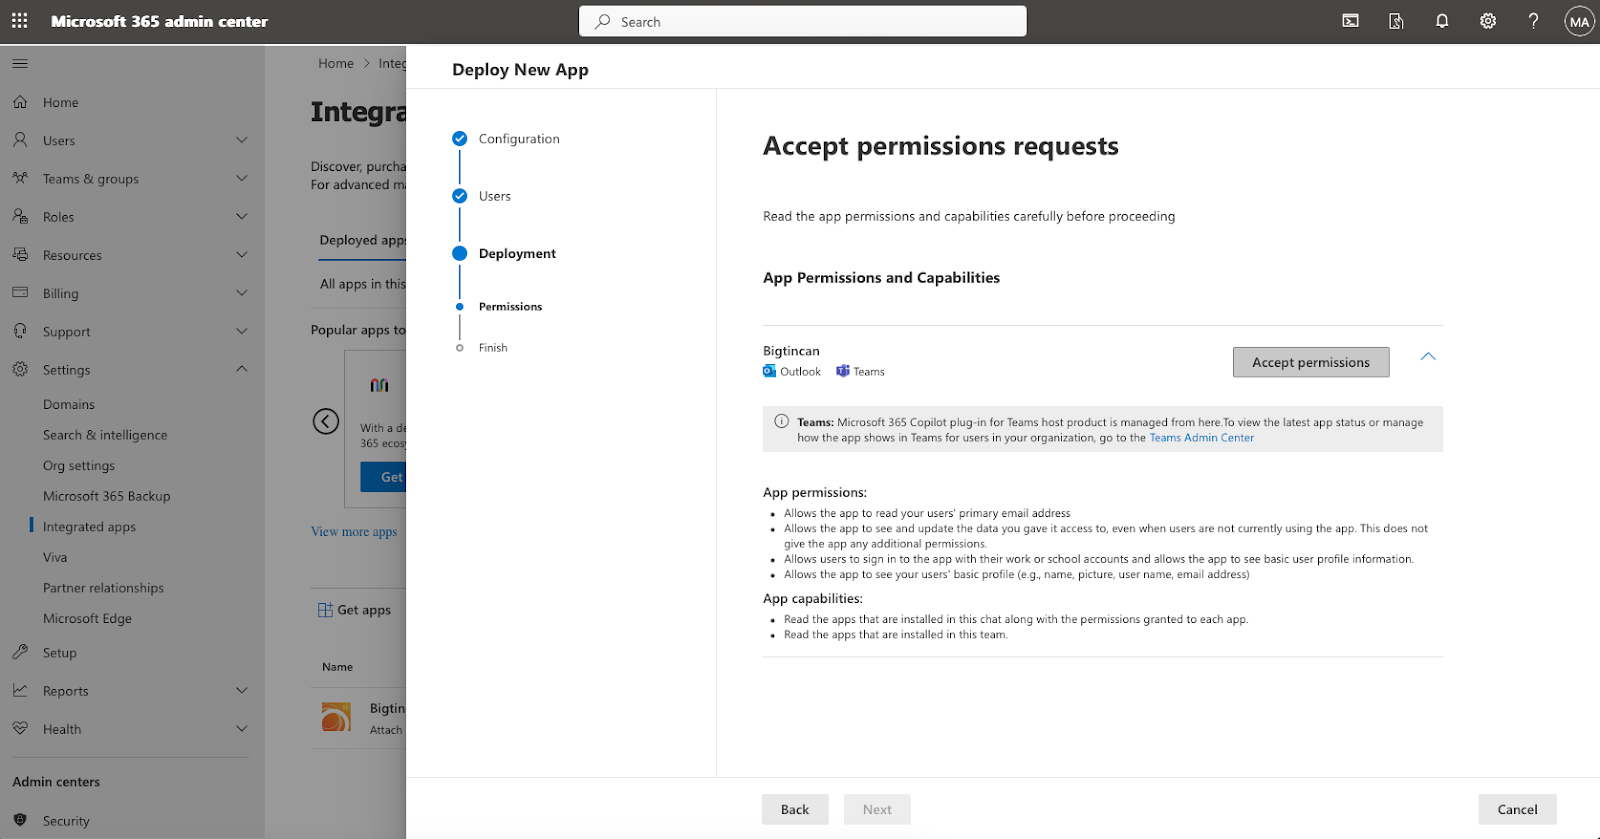Viewport: 1600px width, 839px height.
Task: Open the app launcher waffle icon
Action: click(x=20, y=21)
